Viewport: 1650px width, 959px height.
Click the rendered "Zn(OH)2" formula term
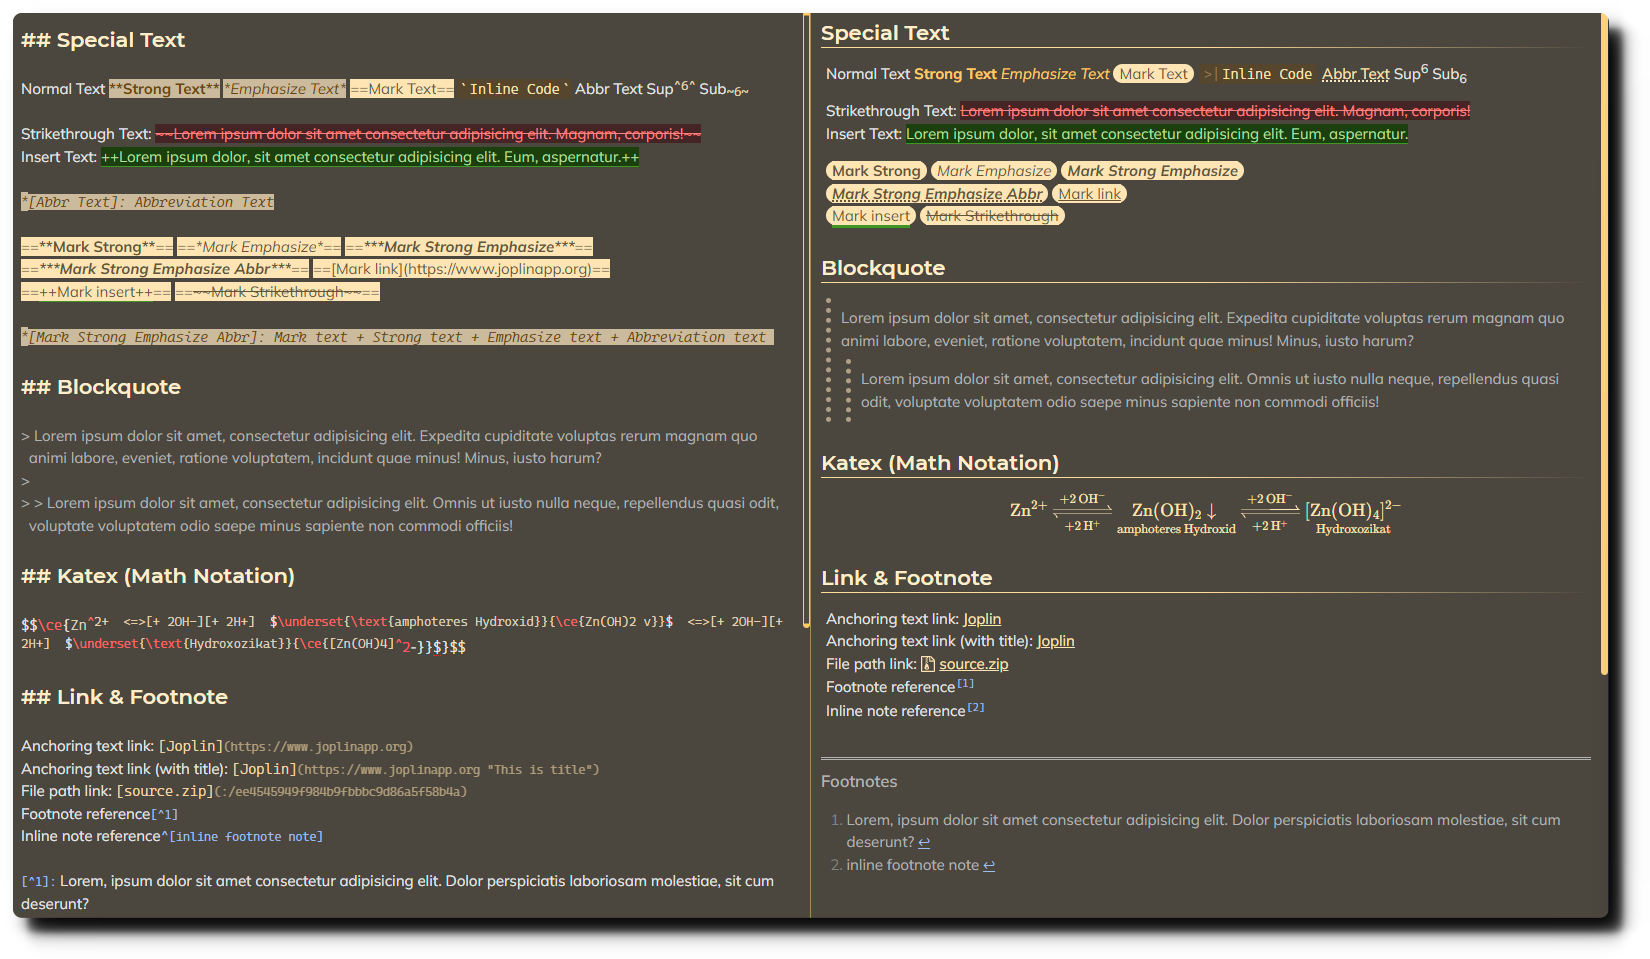(1167, 511)
